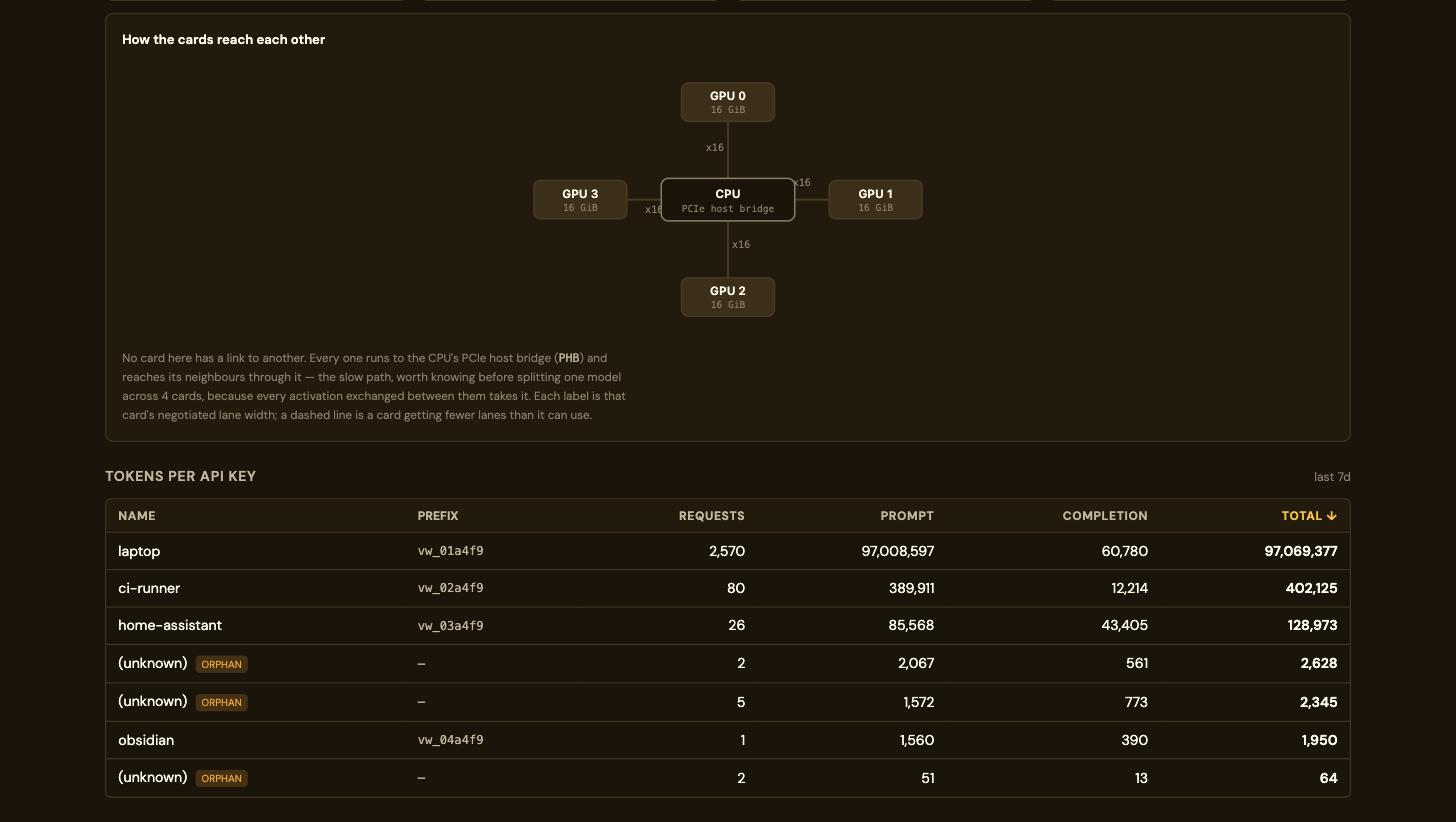This screenshot has height=822, width=1456.
Task: Open the ci-runner API key row
Action: pyautogui.click(x=728, y=588)
